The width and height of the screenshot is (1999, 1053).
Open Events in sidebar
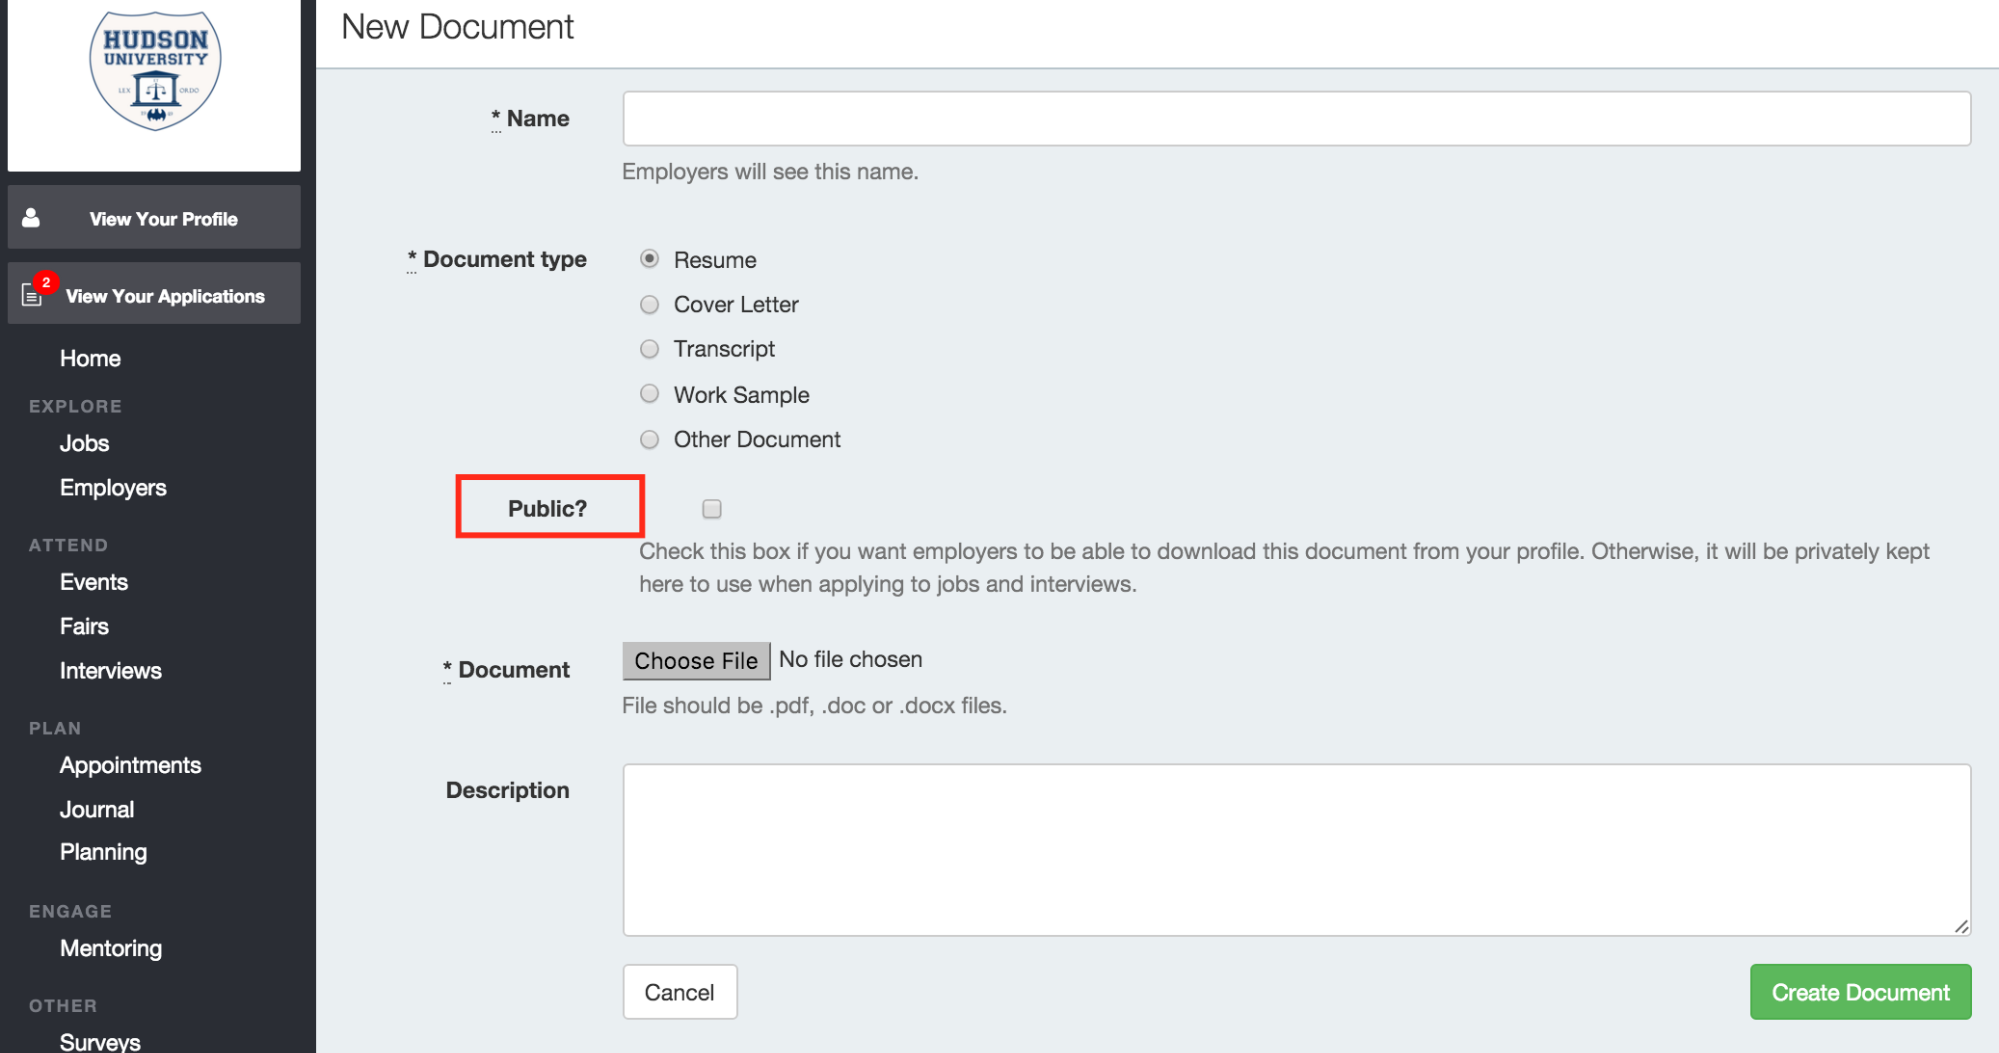click(94, 582)
